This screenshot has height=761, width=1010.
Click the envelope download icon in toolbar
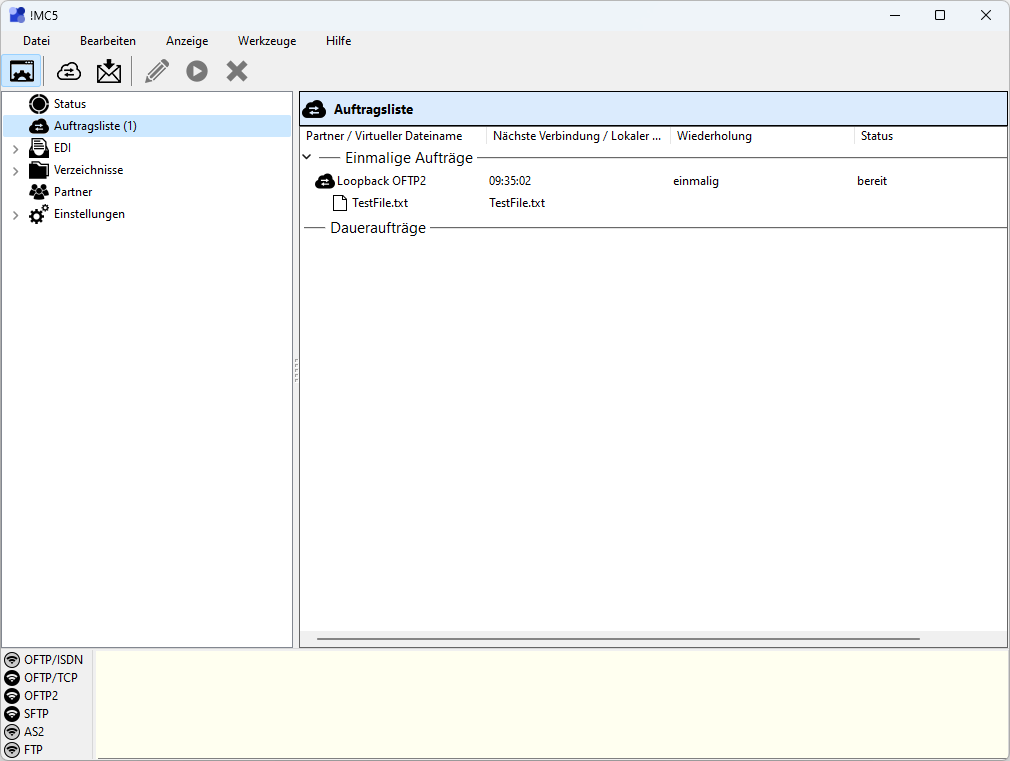[108, 71]
